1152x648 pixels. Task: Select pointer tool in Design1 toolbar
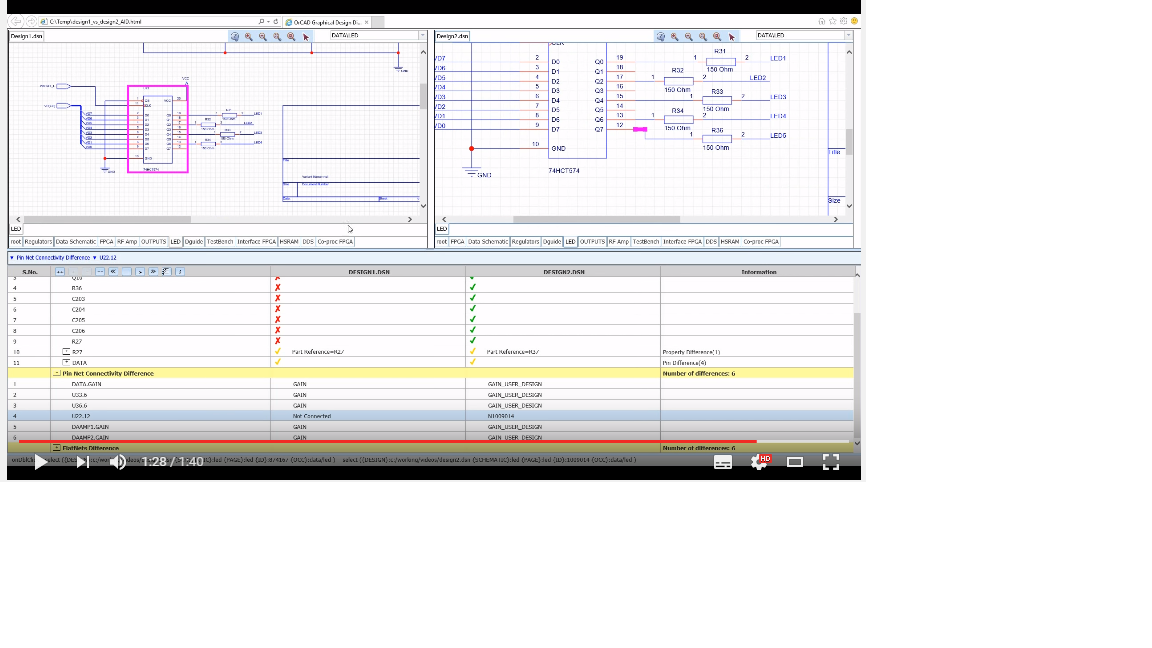coord(306,37)
